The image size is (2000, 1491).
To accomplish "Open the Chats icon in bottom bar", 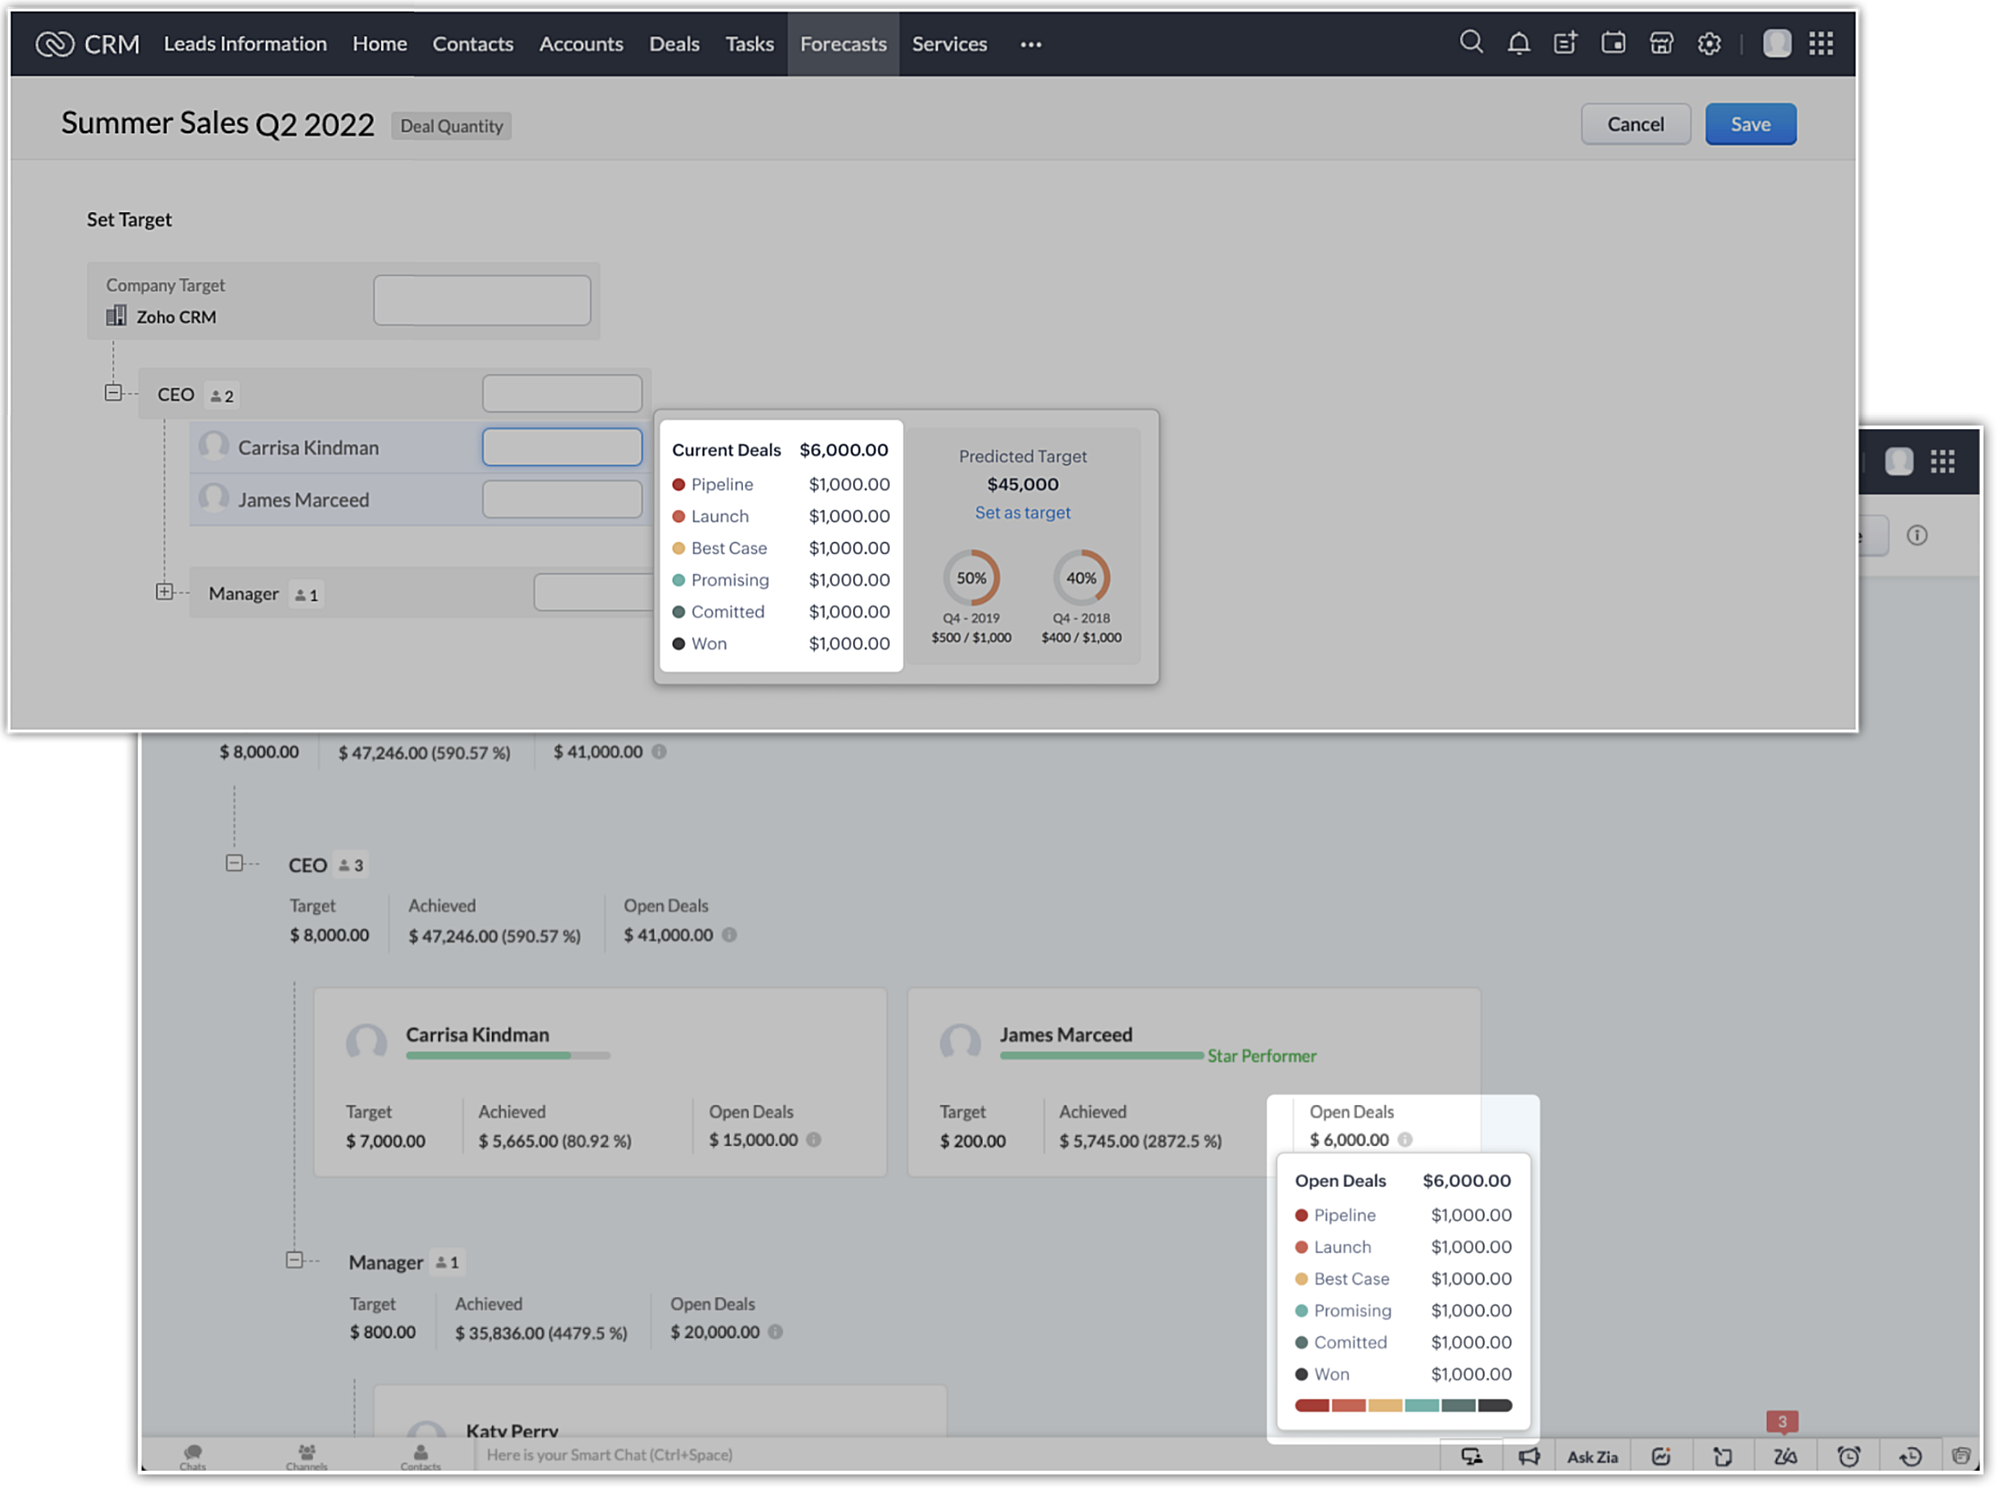I will (x=193, y=1456).
